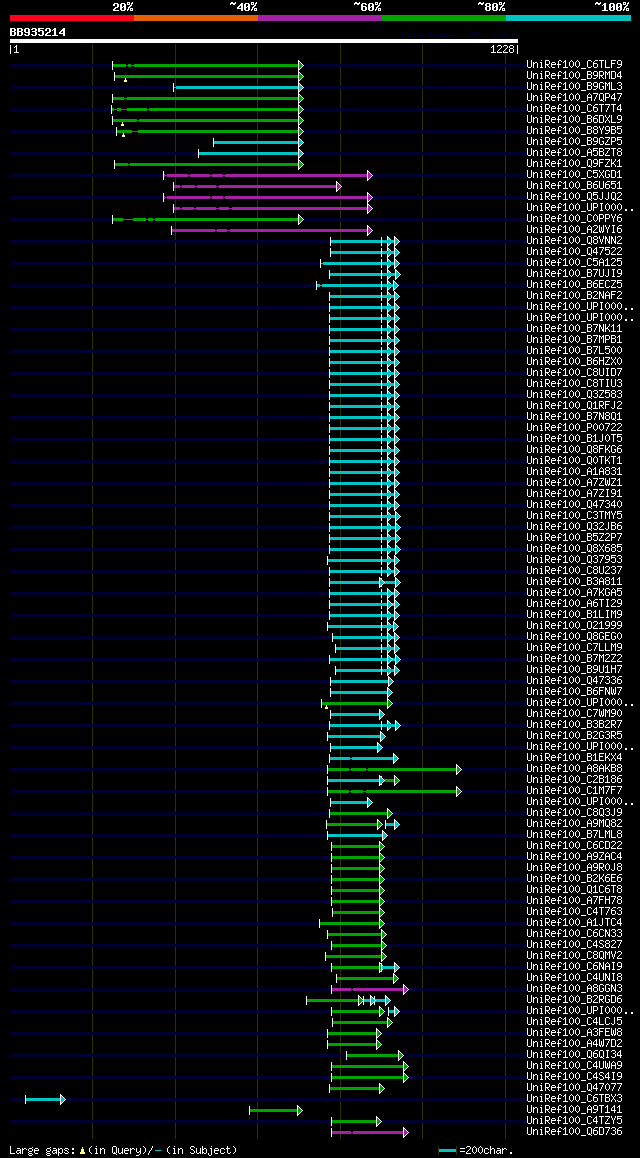The width and height of the screenshot is (640, 1158).
Task: Select hit label UniRef100_B6DXL9
Action: pos(574,120)
